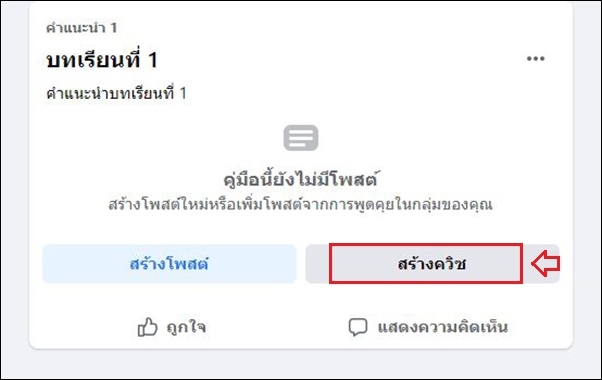Open the บทเรียนที่ 1 lesson title

[x=102, y=60]
